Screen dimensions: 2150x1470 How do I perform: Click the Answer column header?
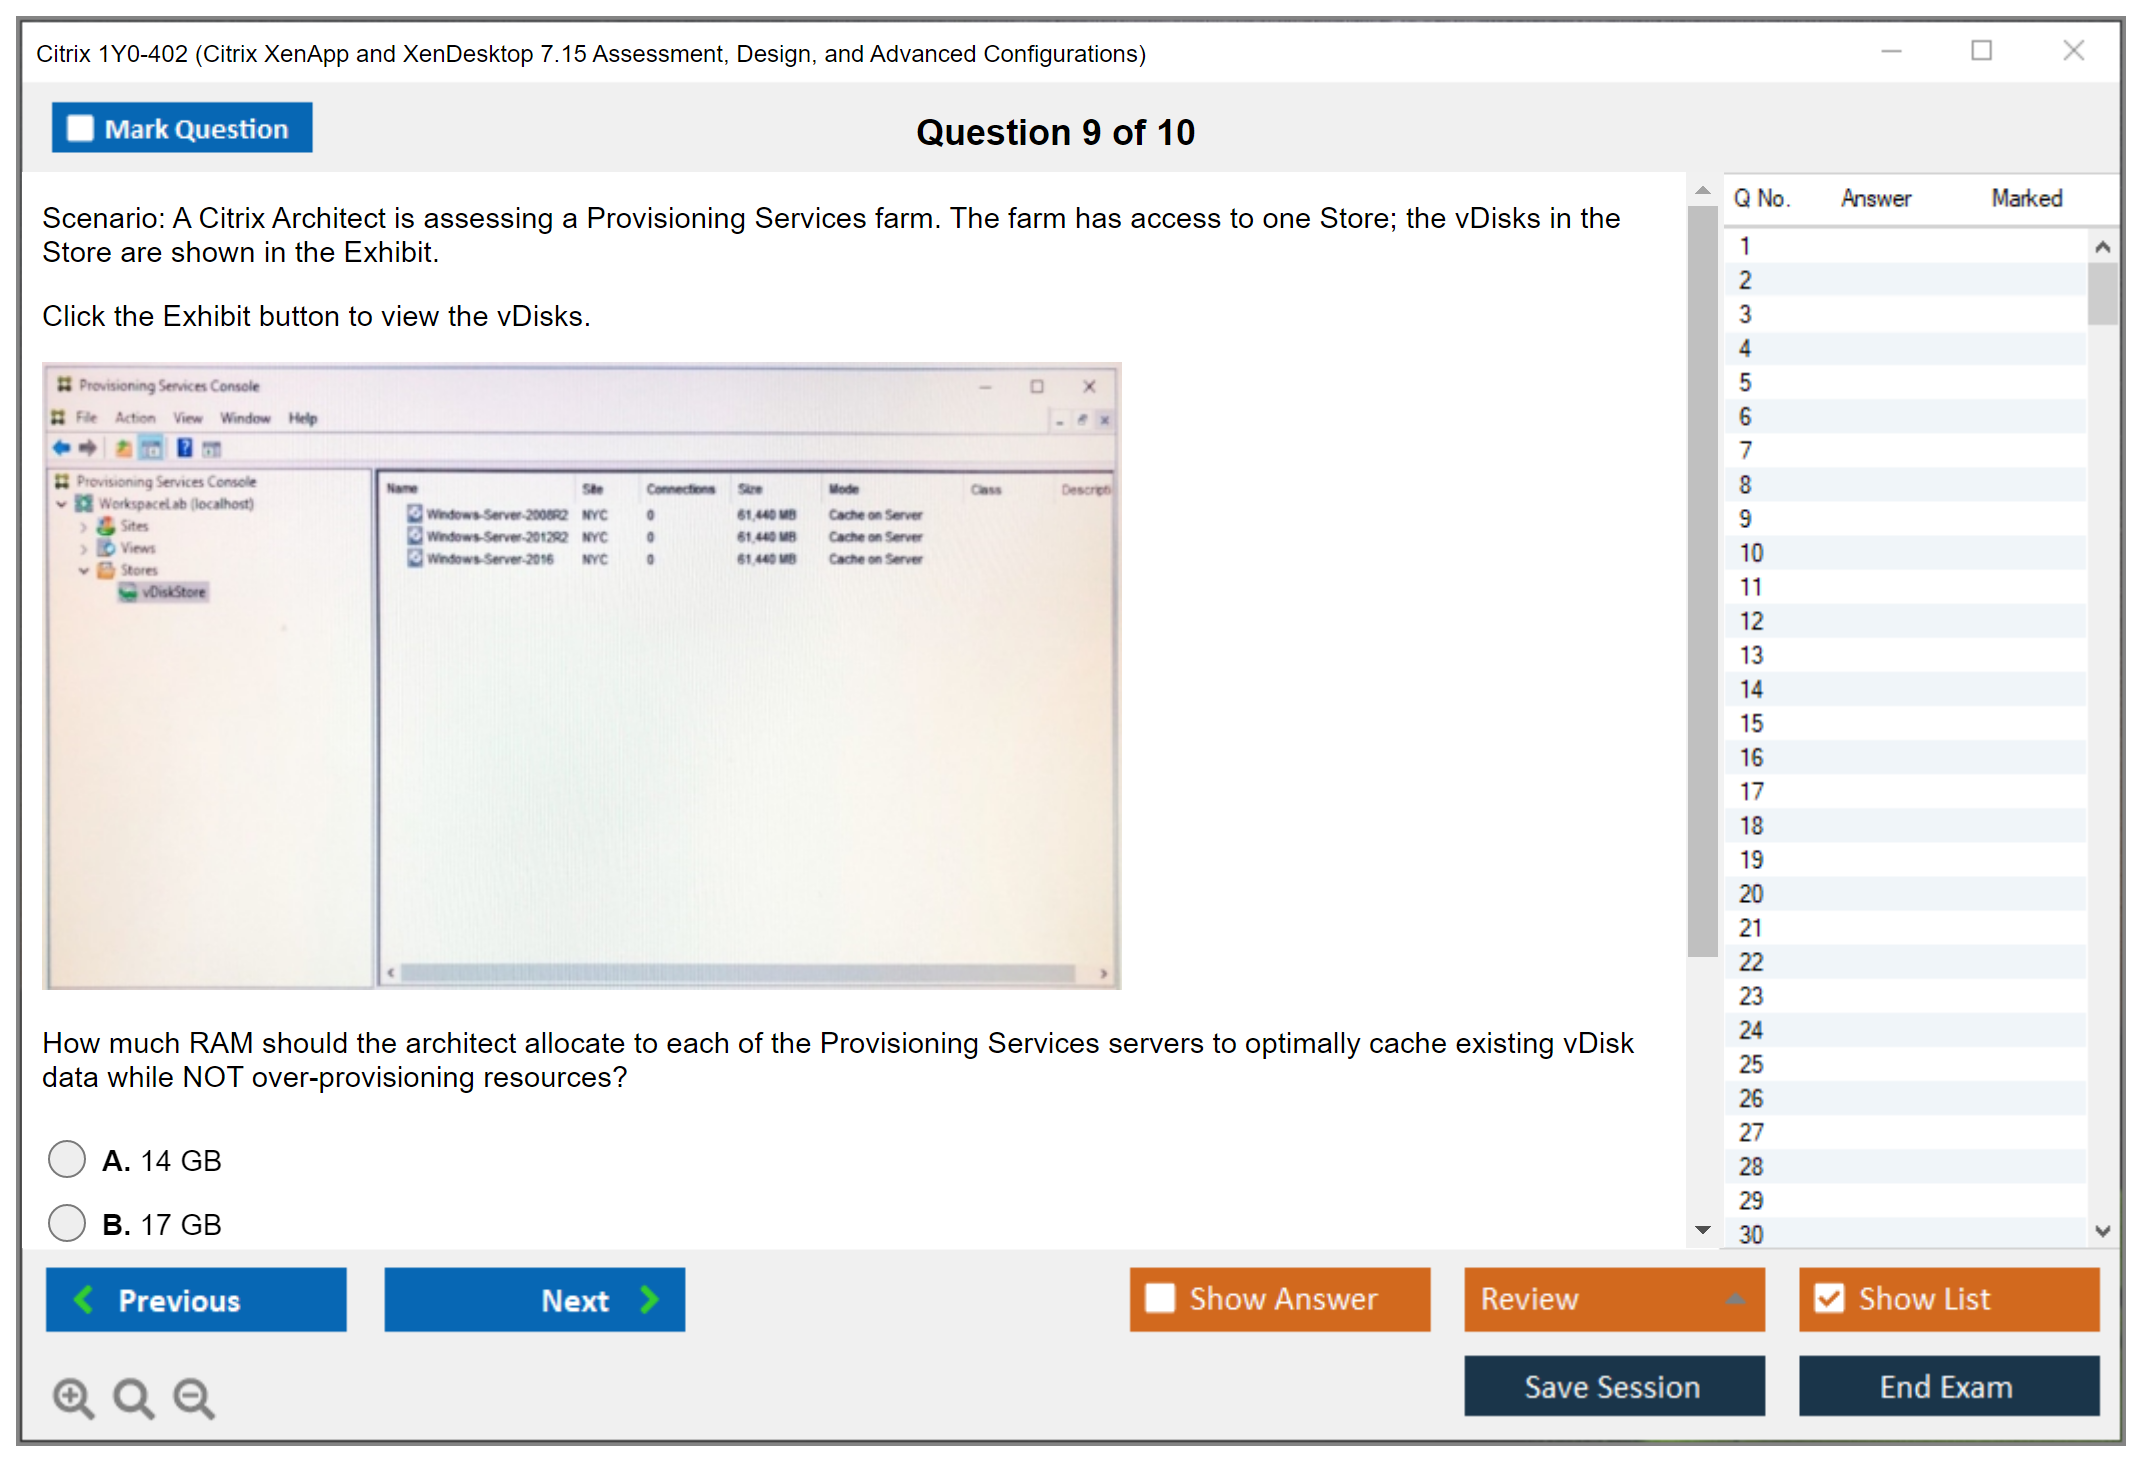tap(1875, 198)
